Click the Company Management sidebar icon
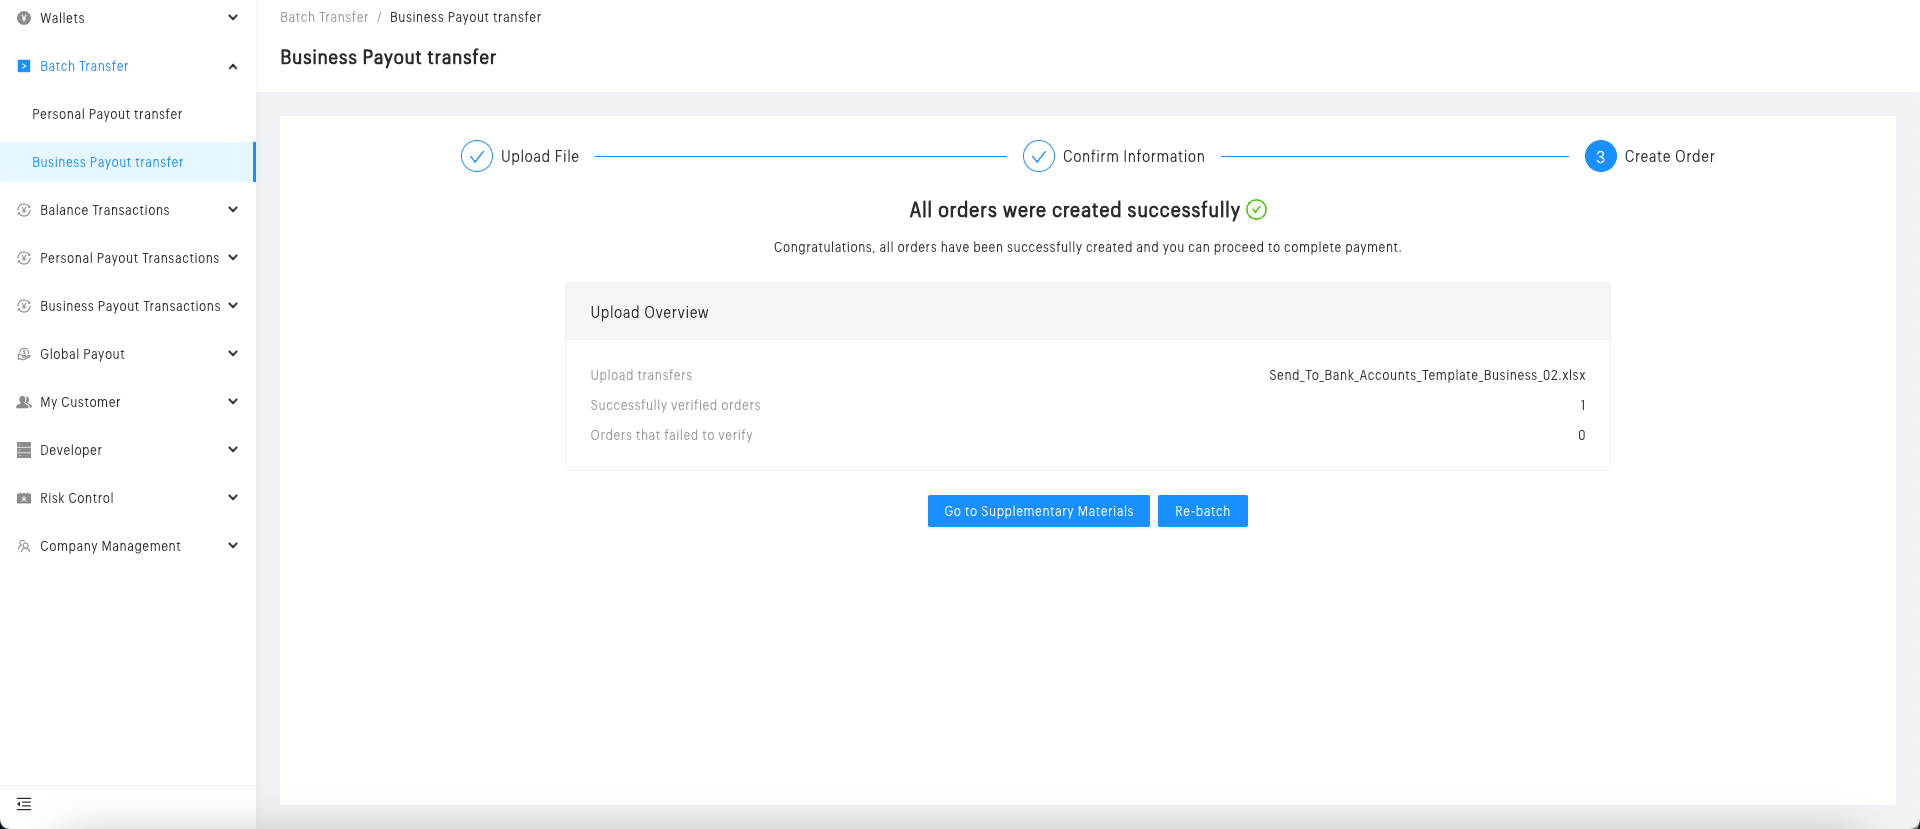The image size is (1920, 829). coord(24,546)
